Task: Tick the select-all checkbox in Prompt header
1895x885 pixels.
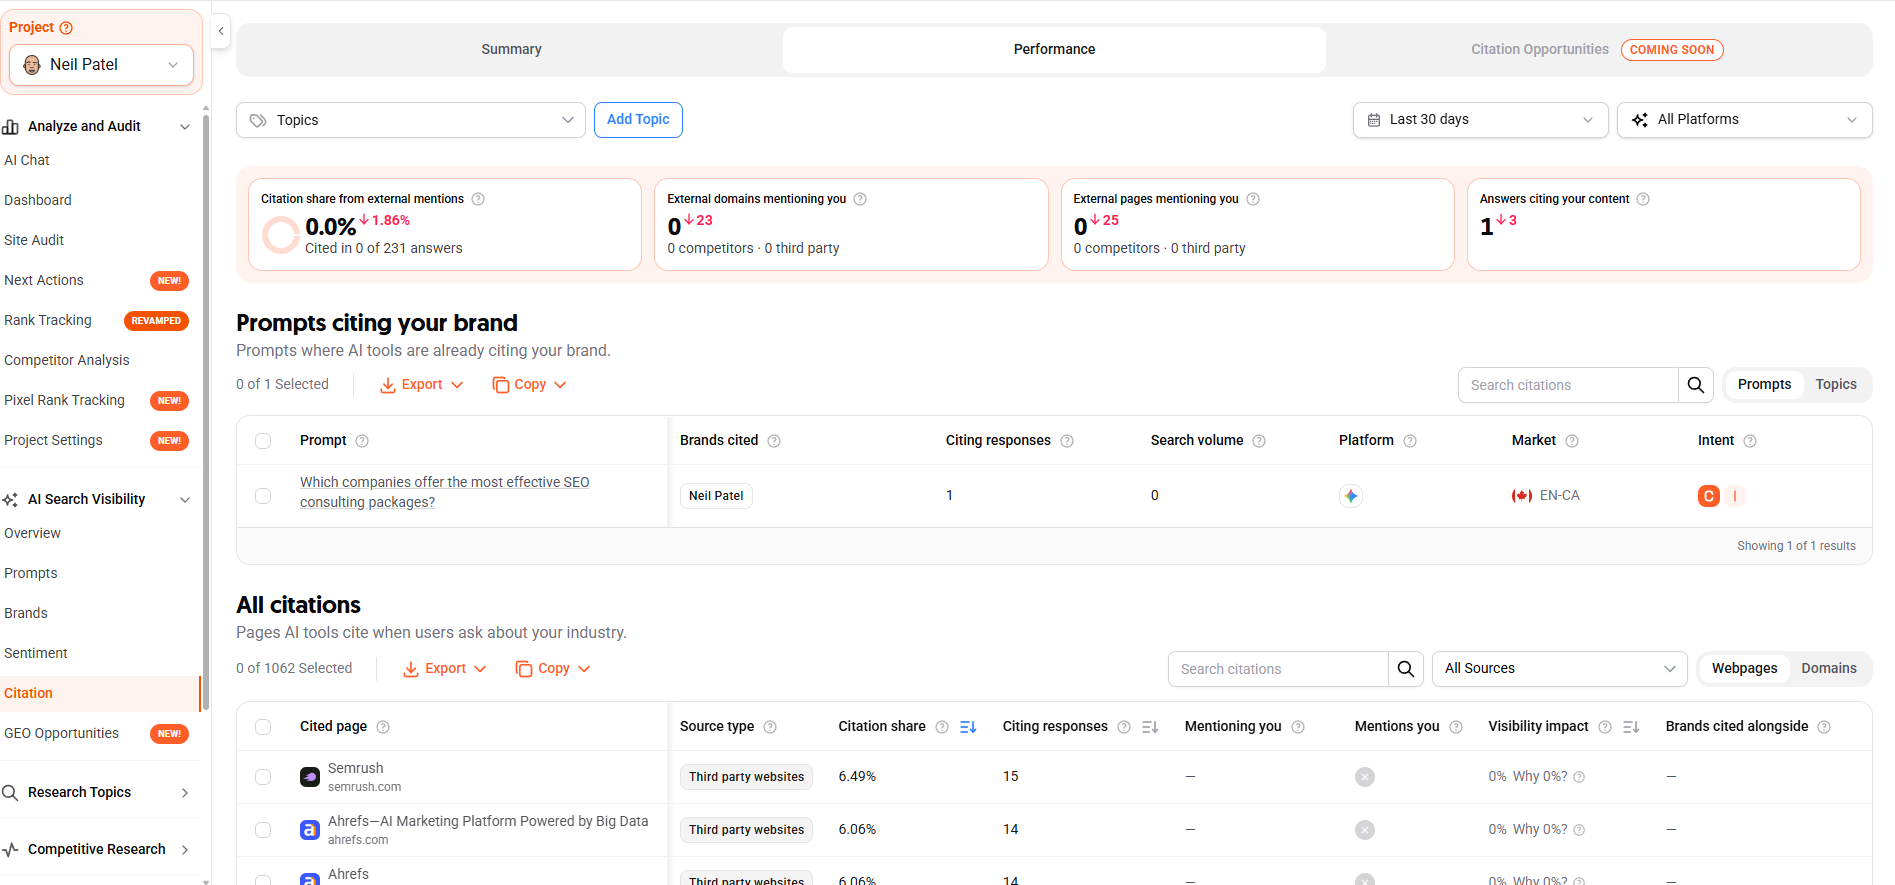Action: pyautogui.click(x=263, y=441)
